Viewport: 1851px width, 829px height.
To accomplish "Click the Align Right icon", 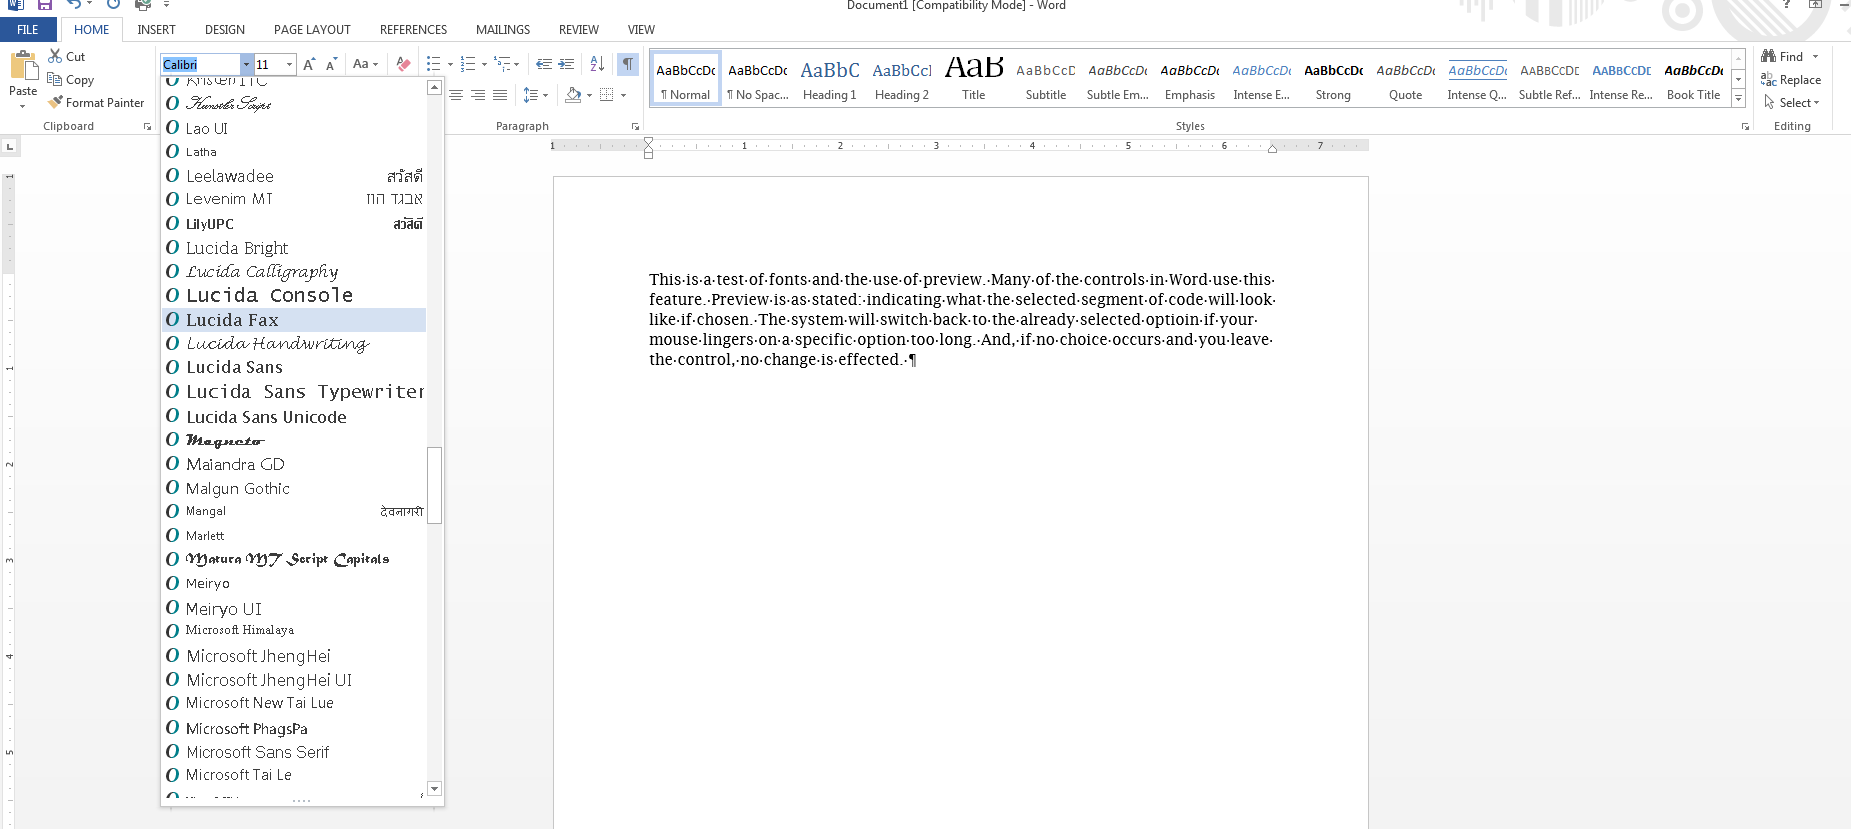I will point(478,95).
